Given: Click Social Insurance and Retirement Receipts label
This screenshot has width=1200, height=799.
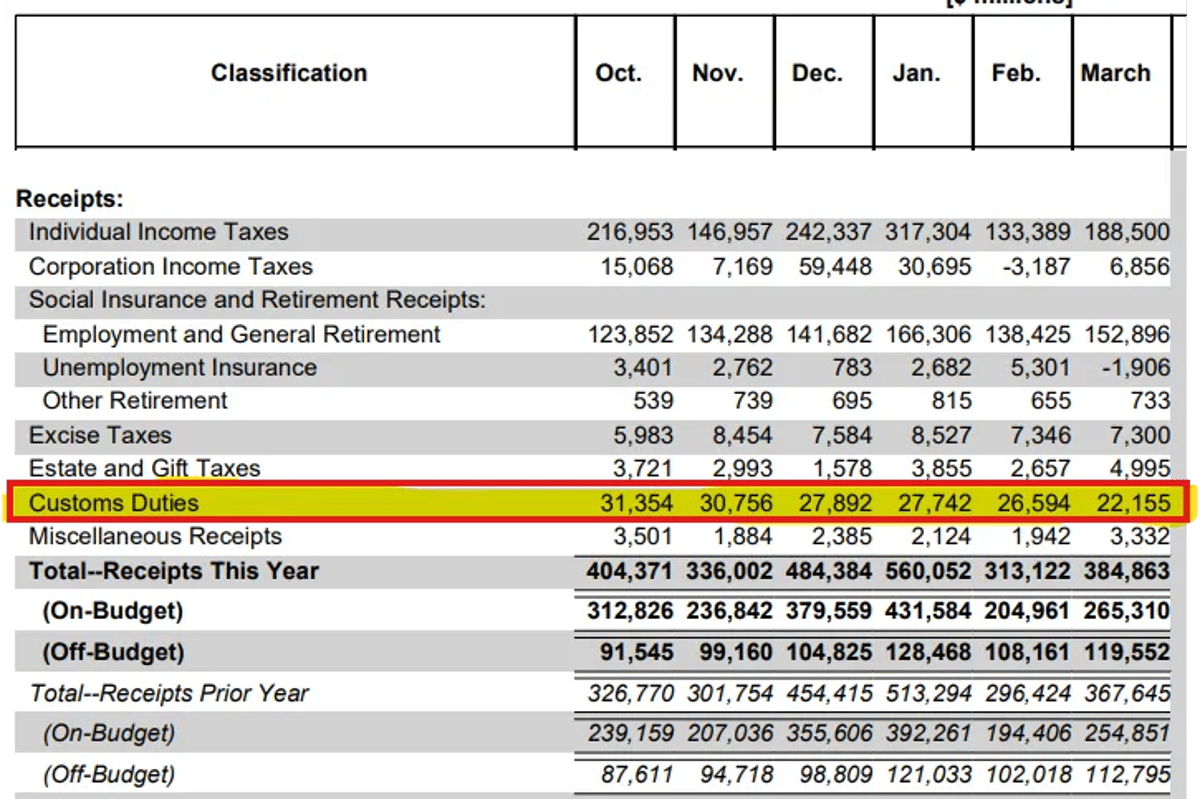Looking at the screenshot, I should coord(257,300).
